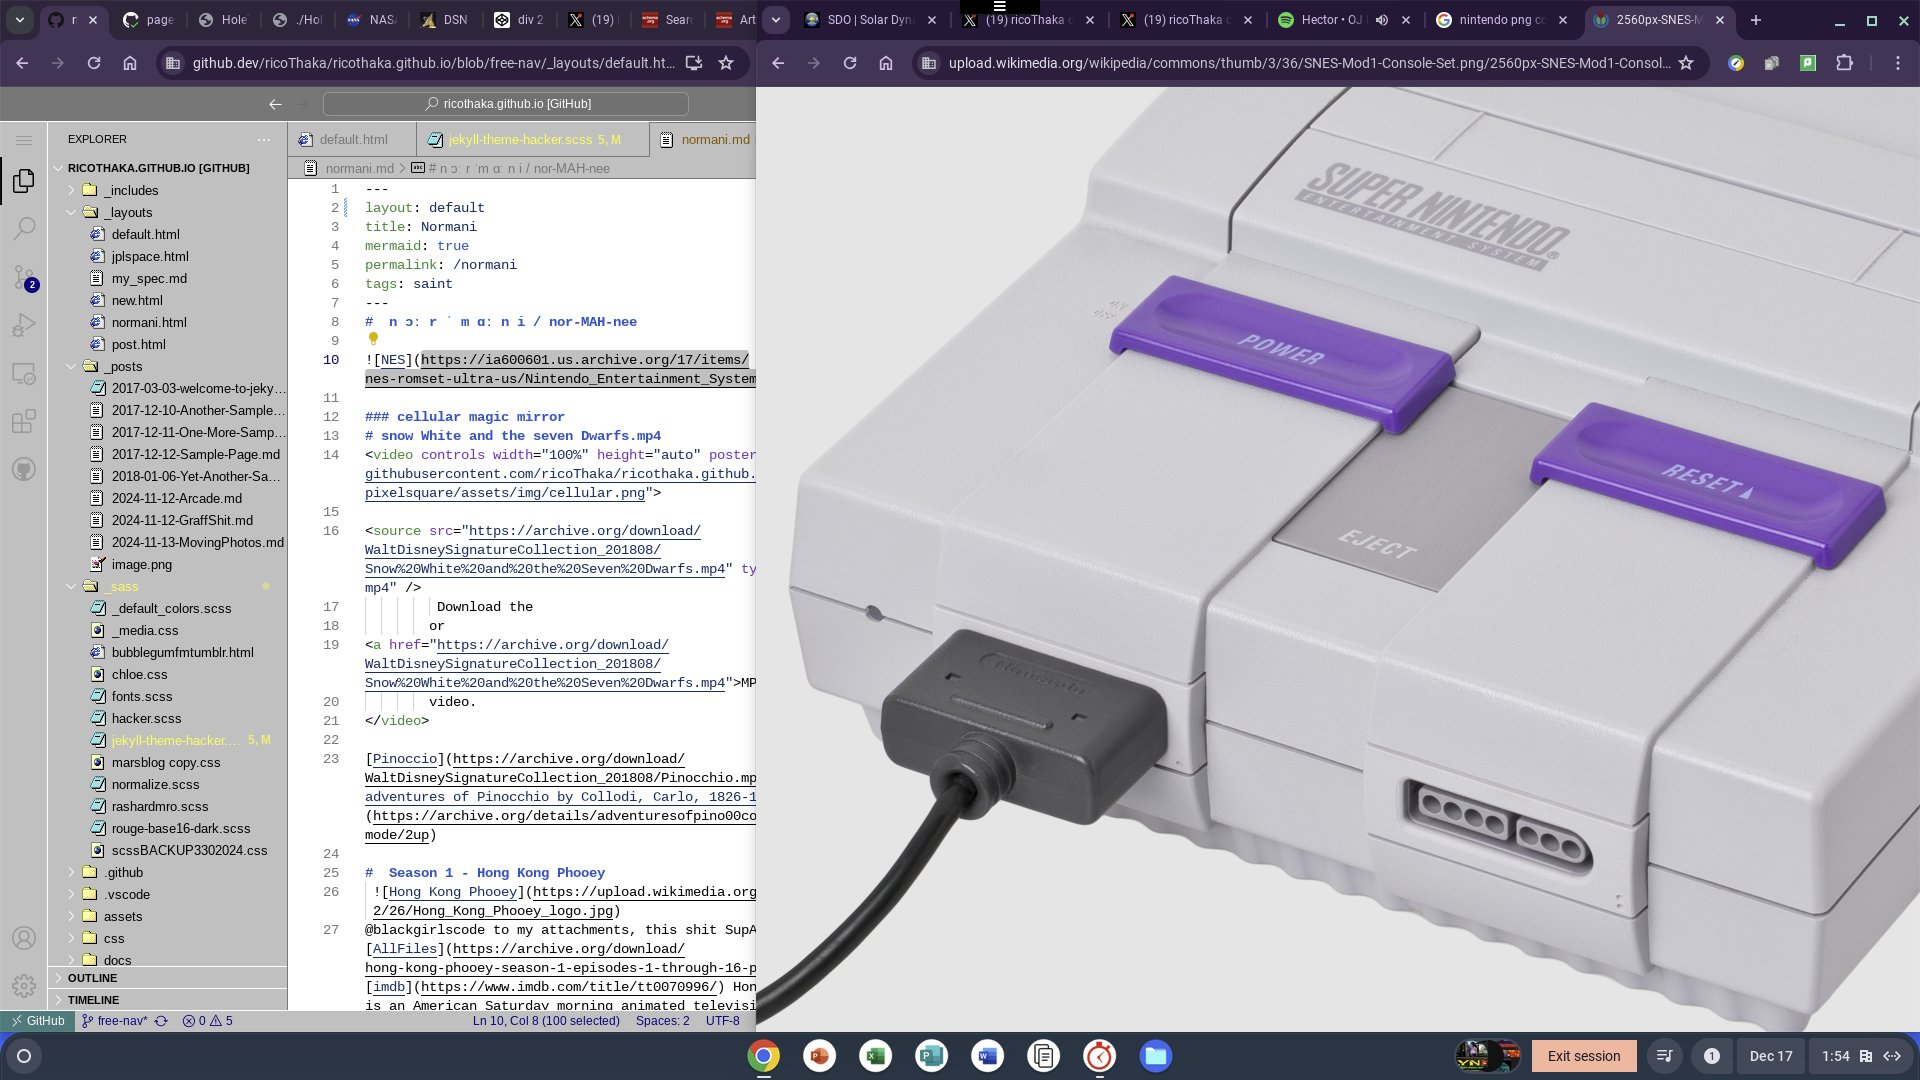Viewport: 1920px width, 1080px height.
Task: Mute the Hector Spotify tab audio
Action: (x=1382, y=20)
